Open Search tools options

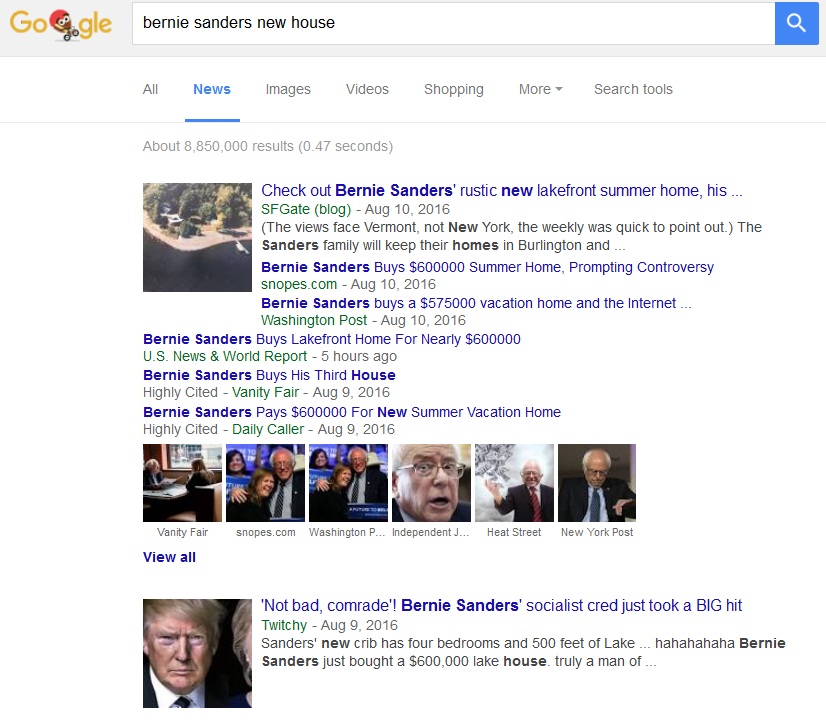click(x=633, y=89)
